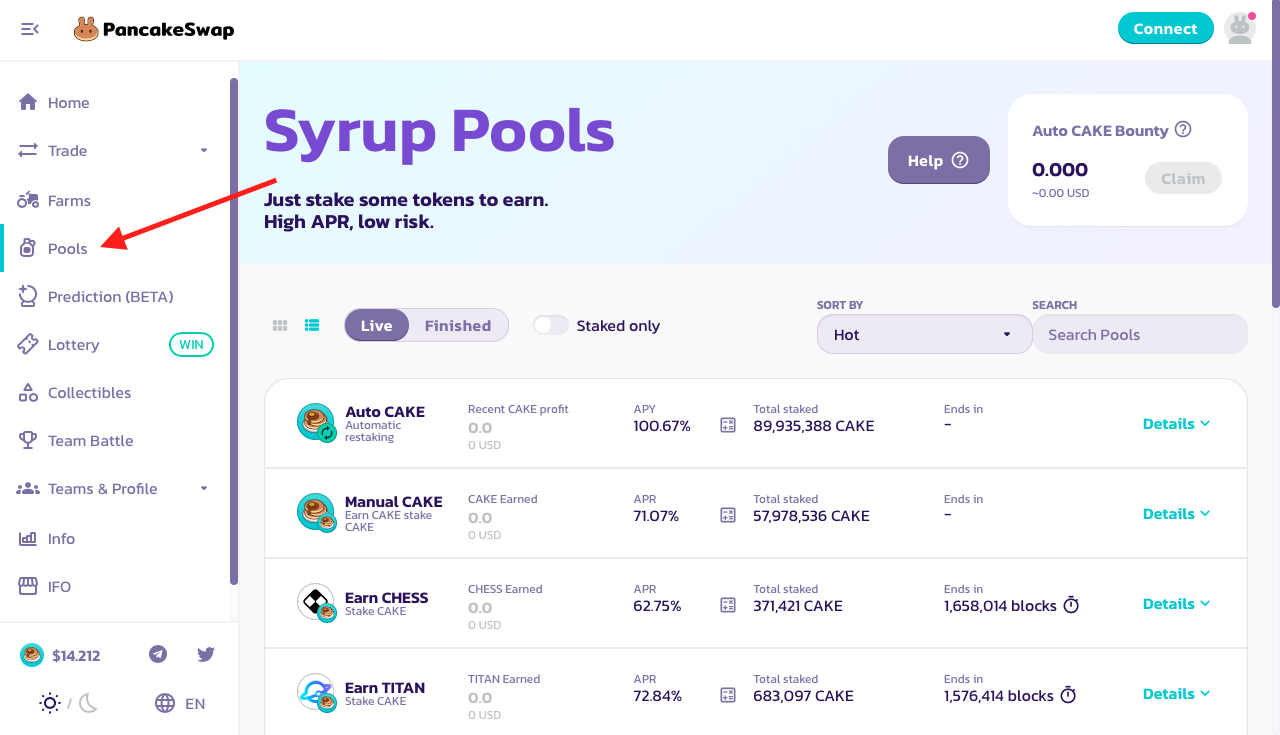Image resolution: width=1280 pixels, height=735 pixels.
Task: Click the CAKE token price icon
Action: tap(32, 655)
